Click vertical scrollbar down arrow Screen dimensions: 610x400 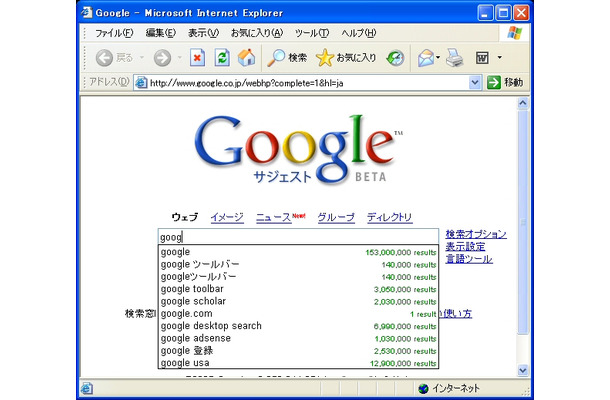click(x=522, y=370)
